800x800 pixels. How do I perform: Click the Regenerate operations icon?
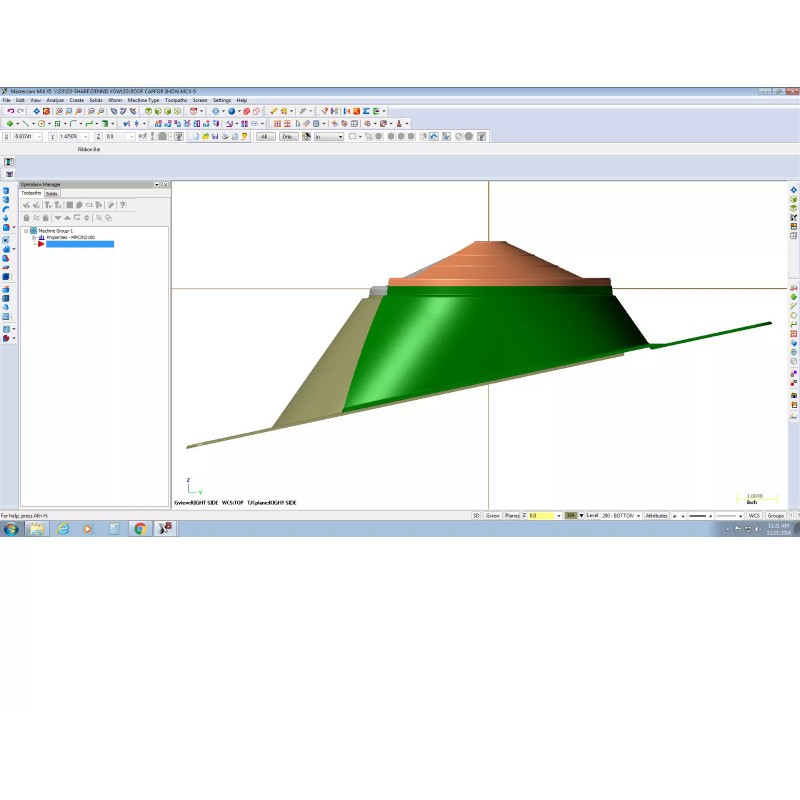click(47, 205)
